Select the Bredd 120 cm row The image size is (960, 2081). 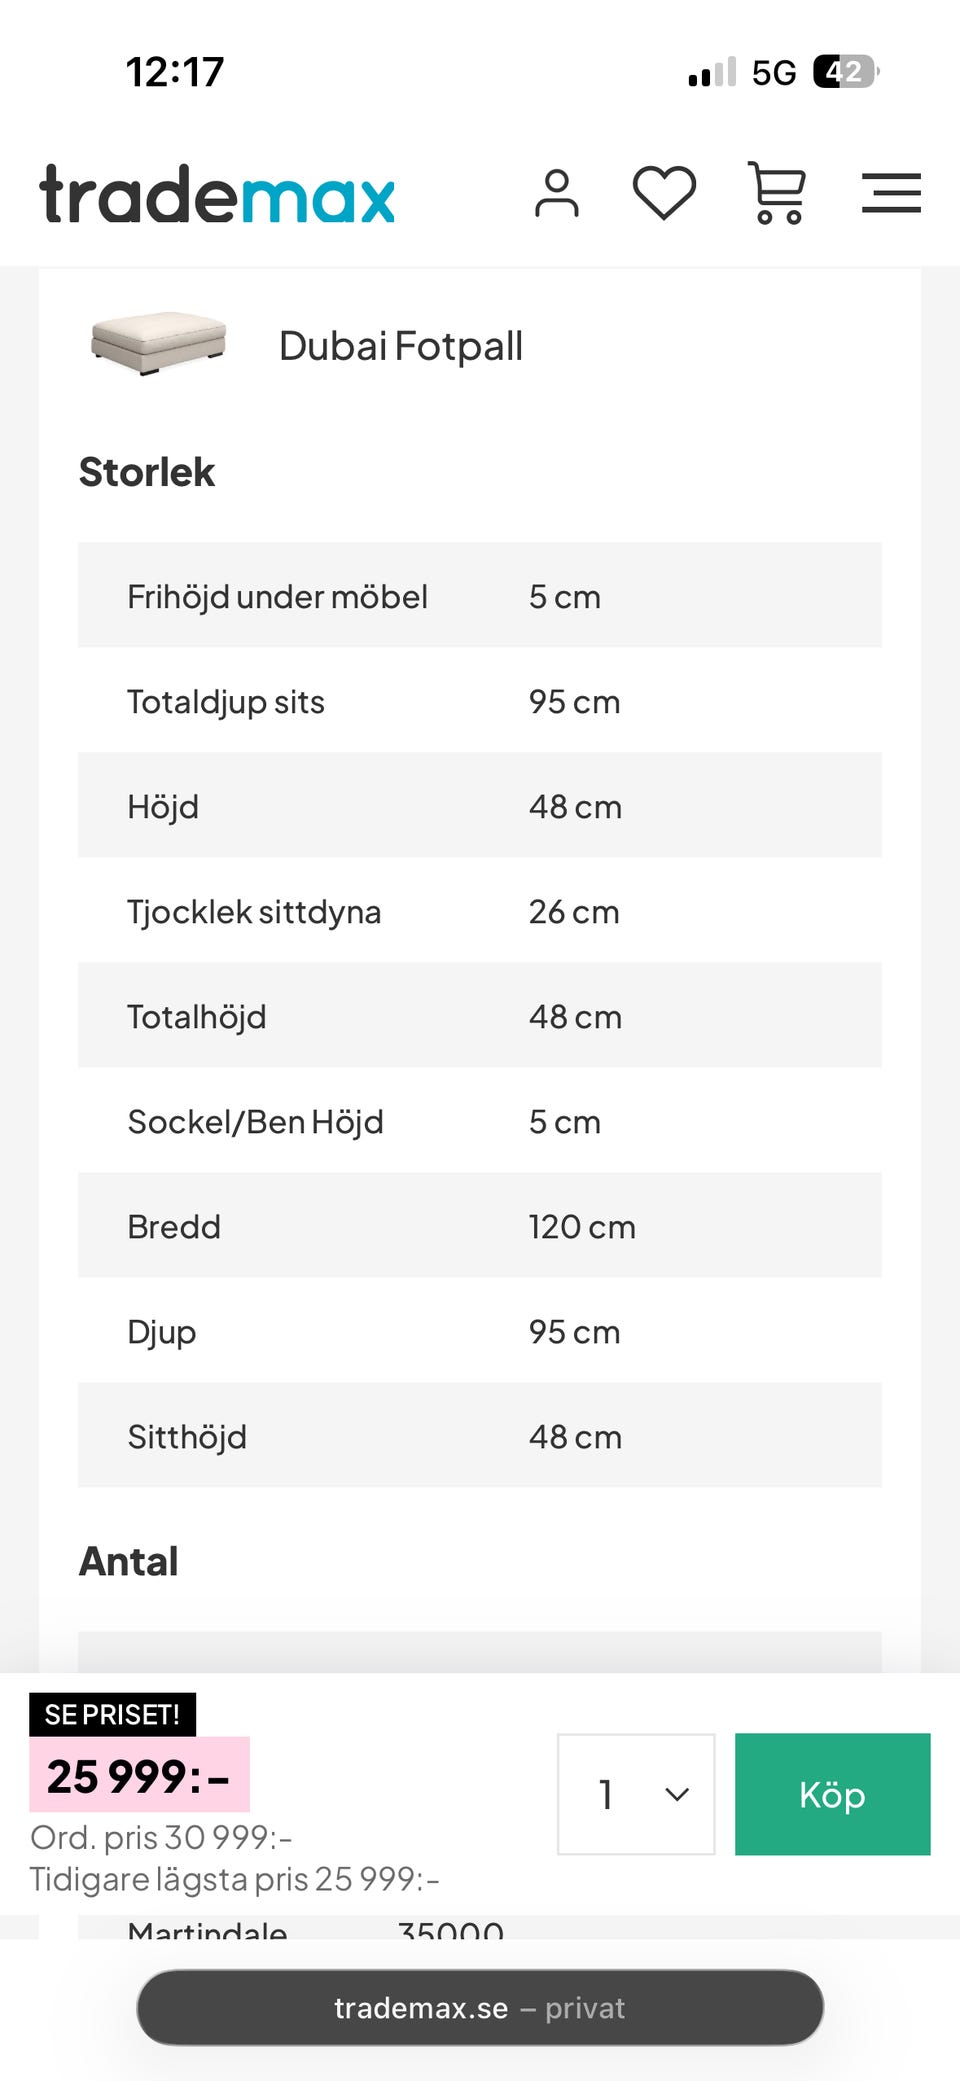(x=480, y=1226)
